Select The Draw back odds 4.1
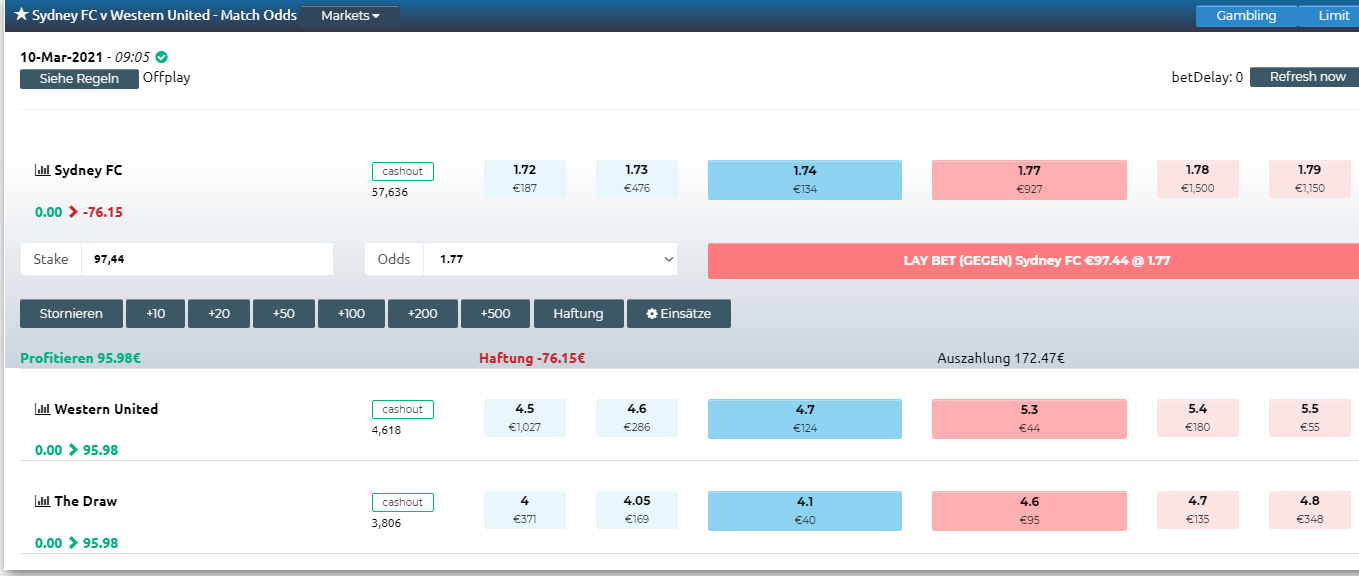The width and height of the screenshot is (1359, 576). [x=805, y=510]
